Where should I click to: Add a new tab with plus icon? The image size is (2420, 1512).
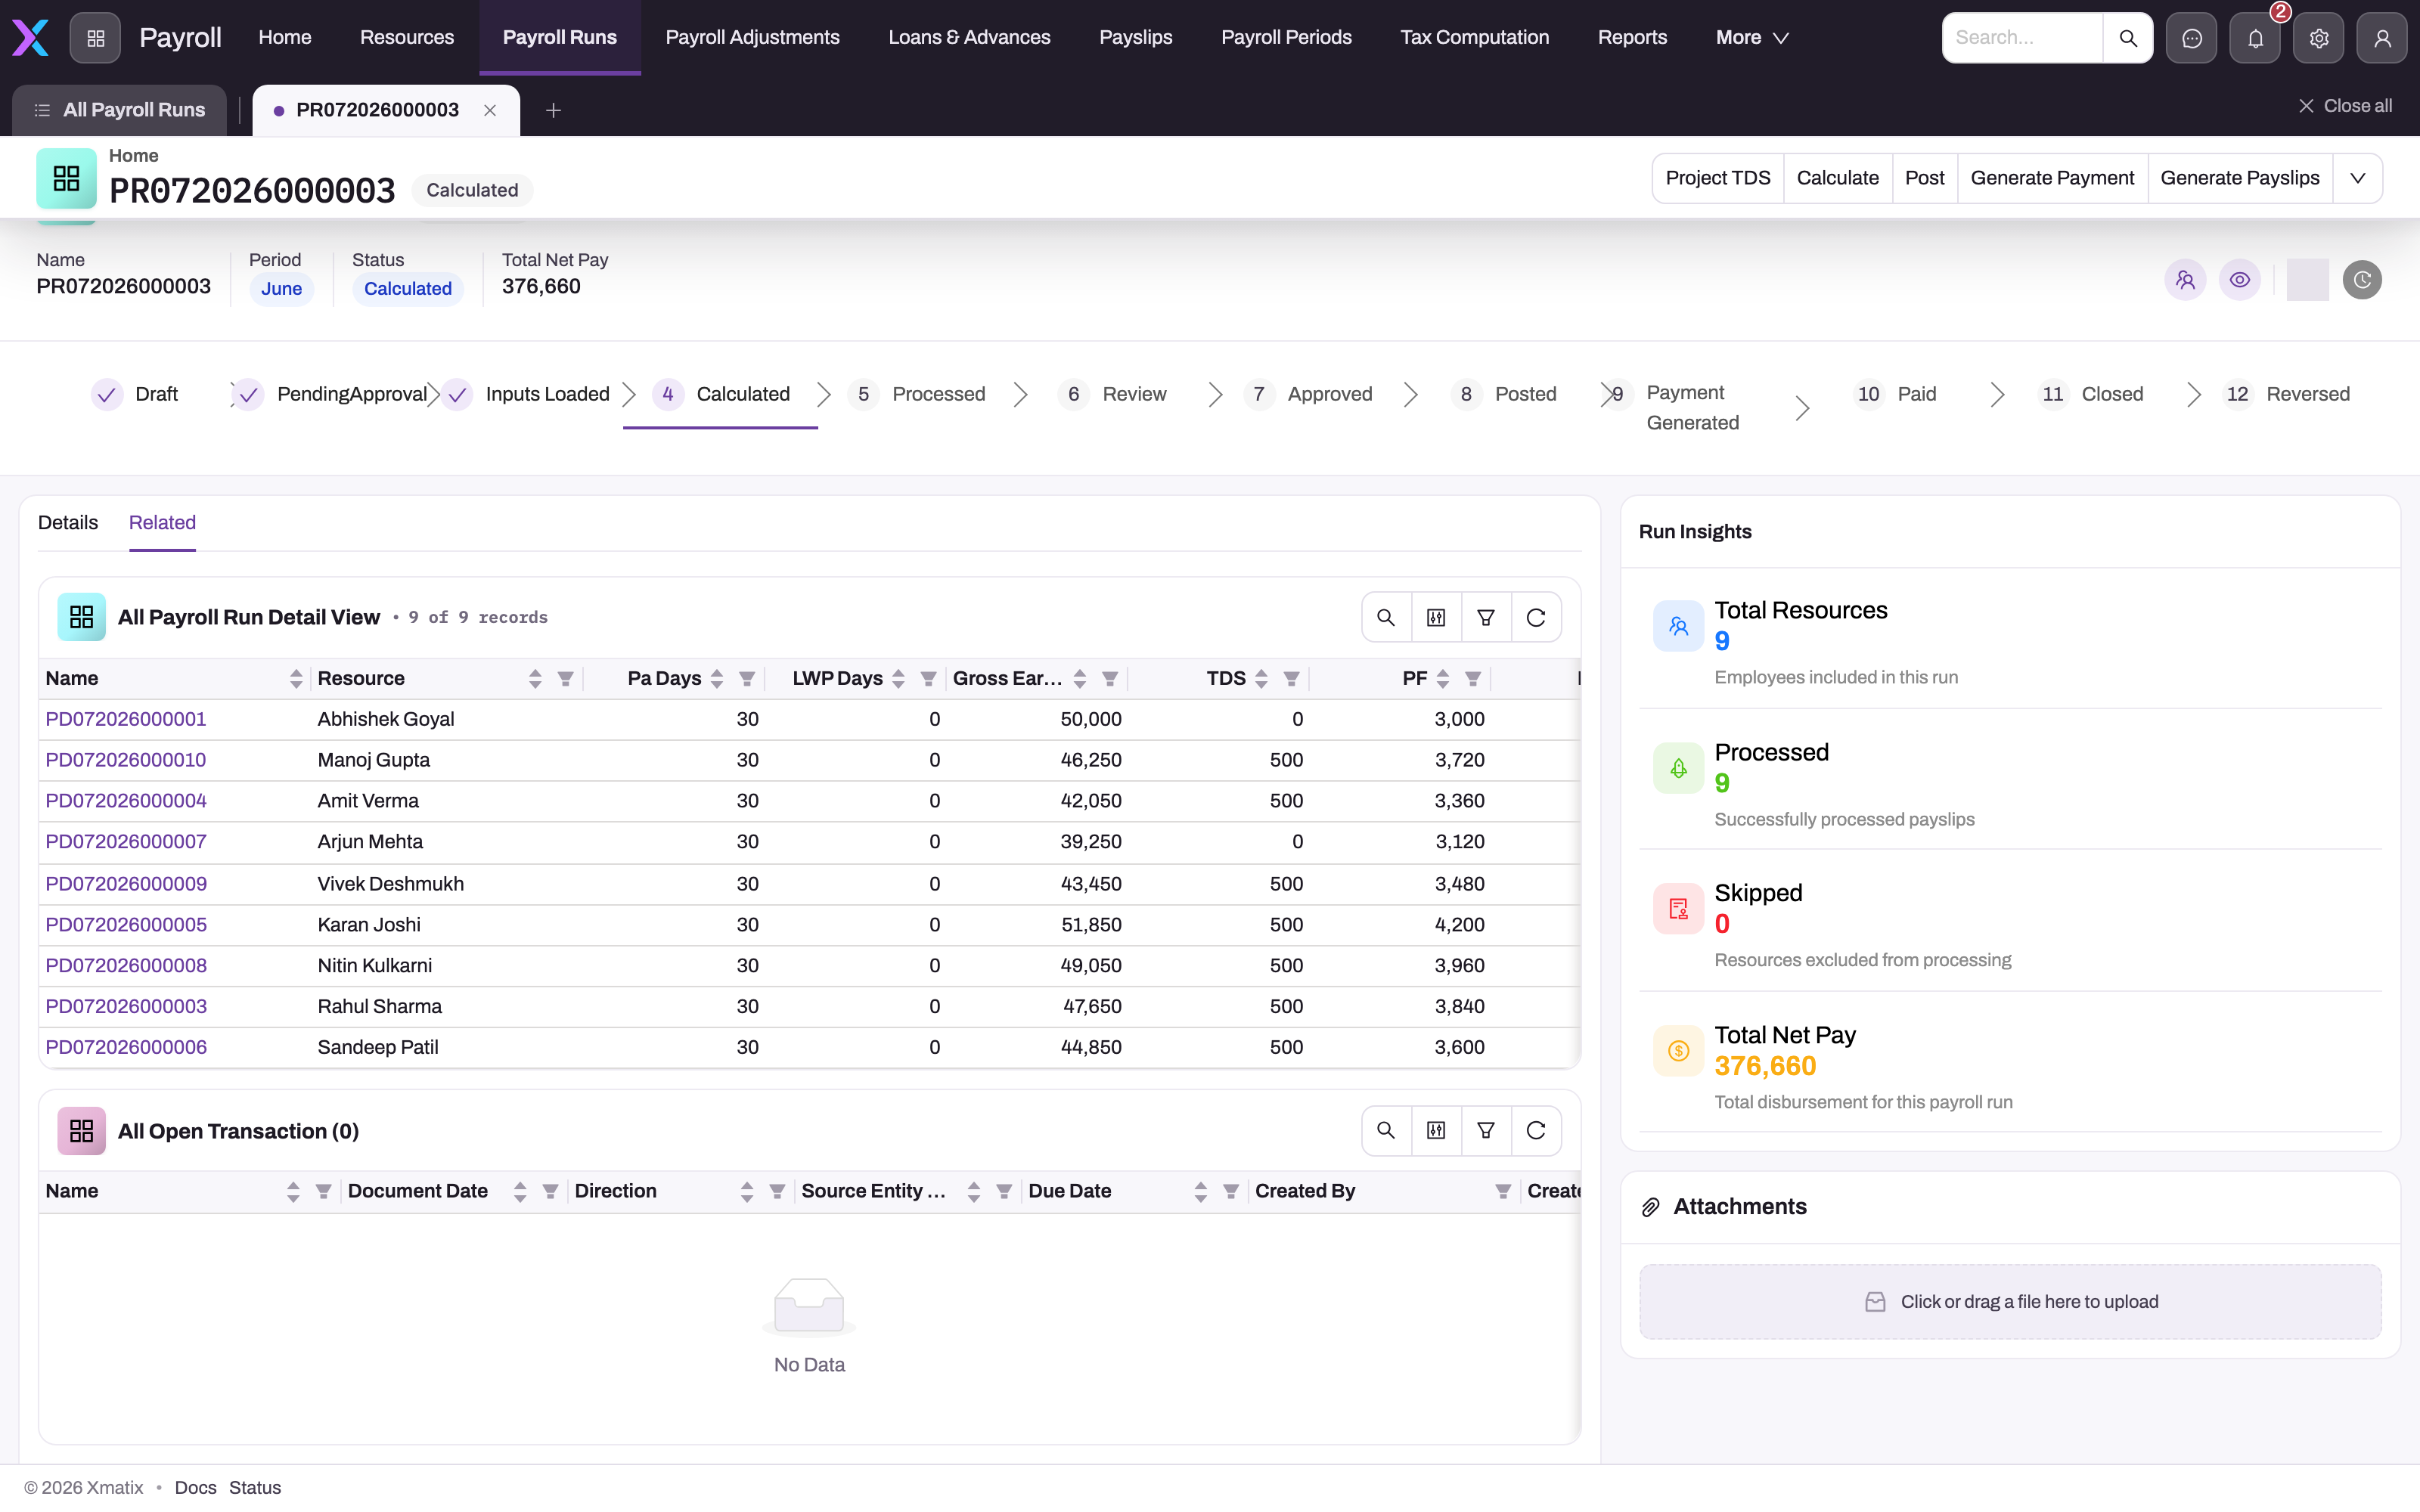click(x=553, y=110)
